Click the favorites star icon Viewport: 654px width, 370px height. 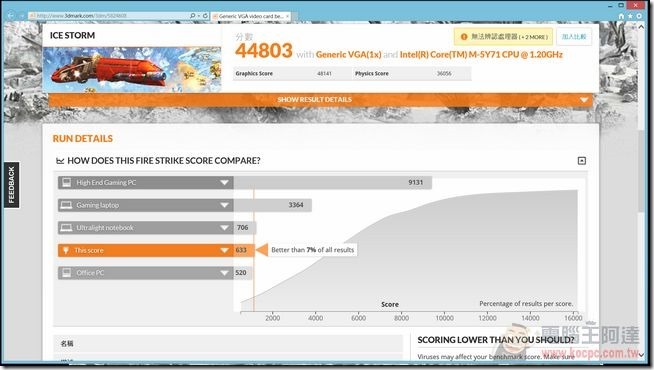pos(630,16)
